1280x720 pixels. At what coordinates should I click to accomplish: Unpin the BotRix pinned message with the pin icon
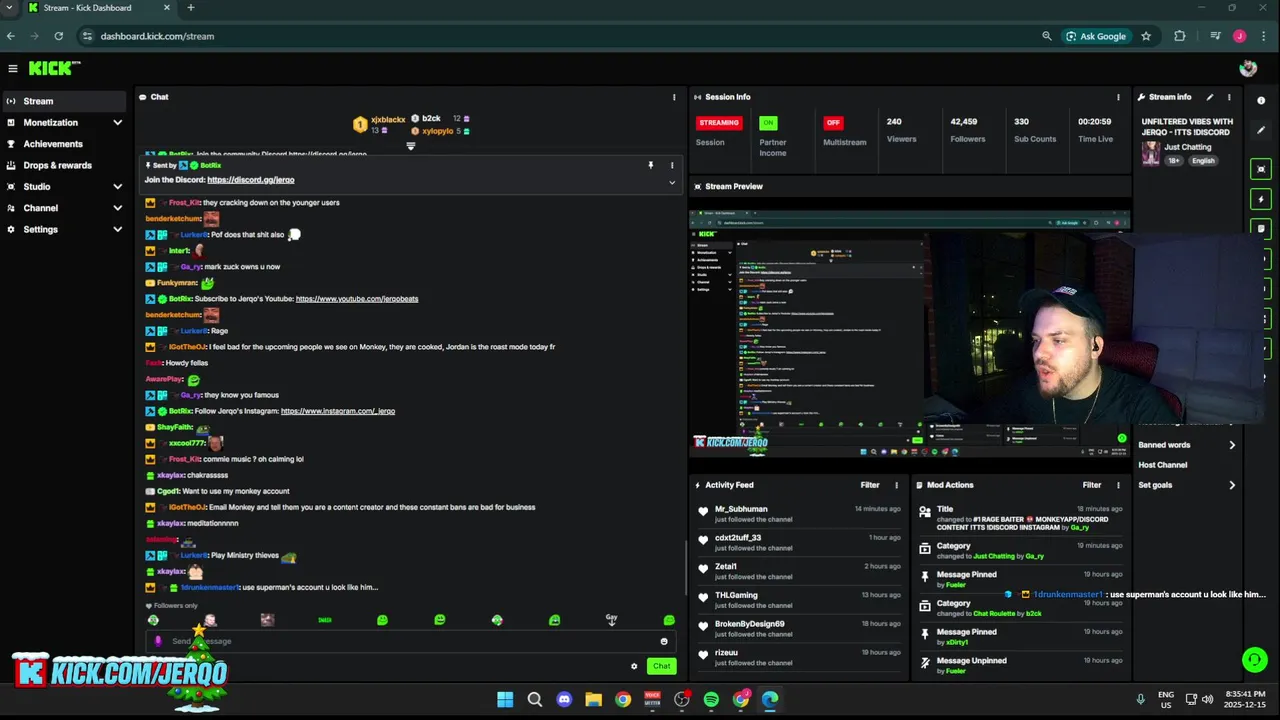coord(650,165)
